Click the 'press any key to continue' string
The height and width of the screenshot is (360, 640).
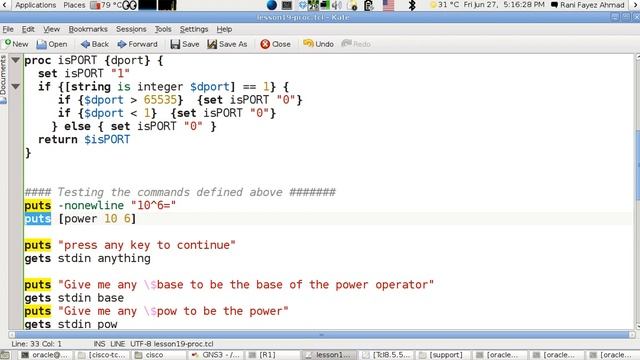click(147, 245)
